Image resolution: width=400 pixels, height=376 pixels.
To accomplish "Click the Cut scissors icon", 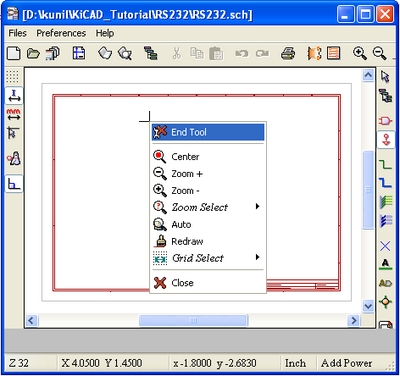I will point(177,53).
